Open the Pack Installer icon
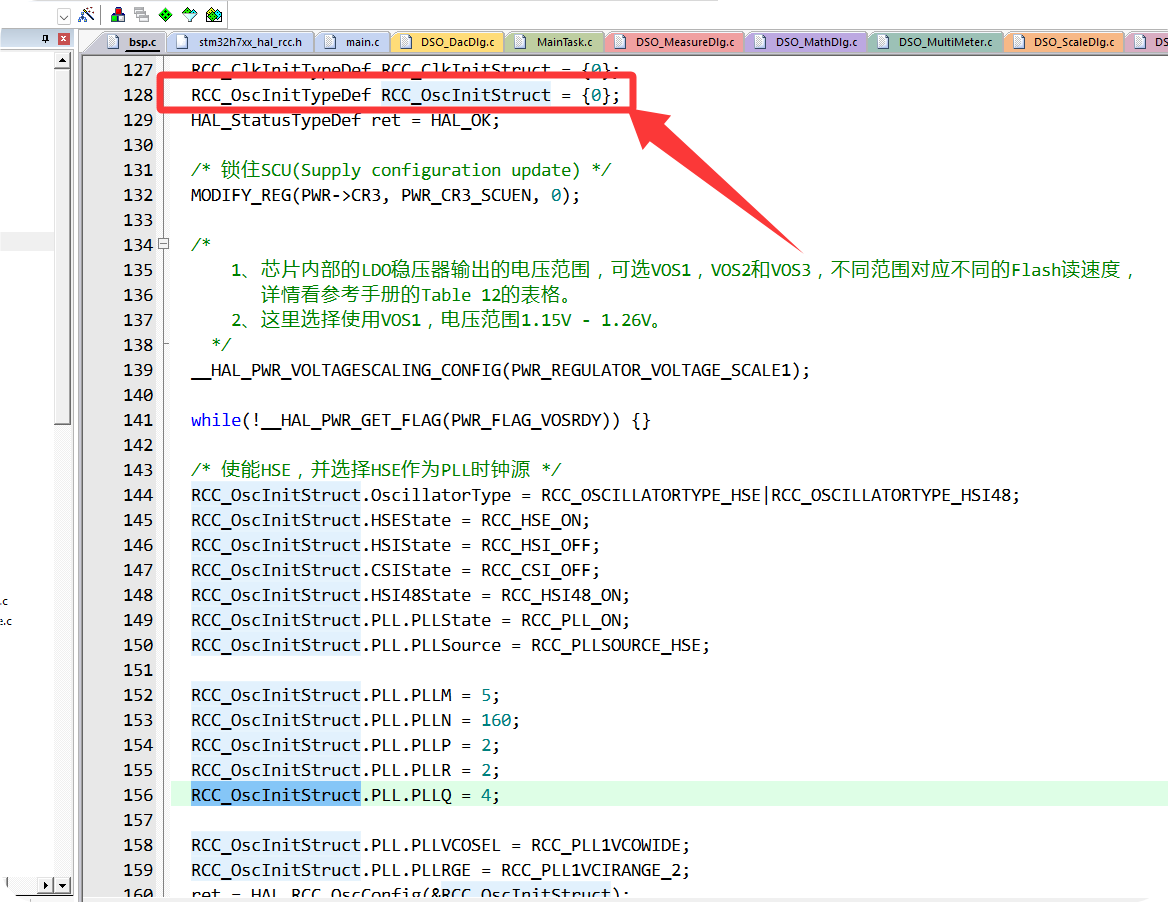The width and height of the screenshot is (1168, 902). coord(213,15)
